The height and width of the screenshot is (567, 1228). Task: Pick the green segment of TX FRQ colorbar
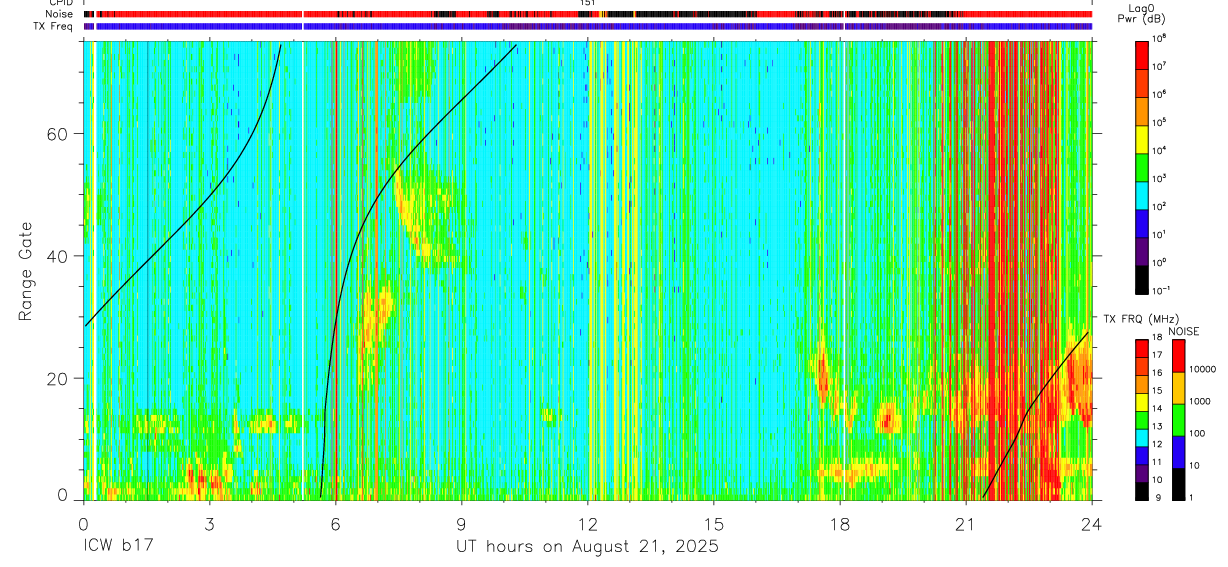pyautogui.click(x=1140, y=419)
